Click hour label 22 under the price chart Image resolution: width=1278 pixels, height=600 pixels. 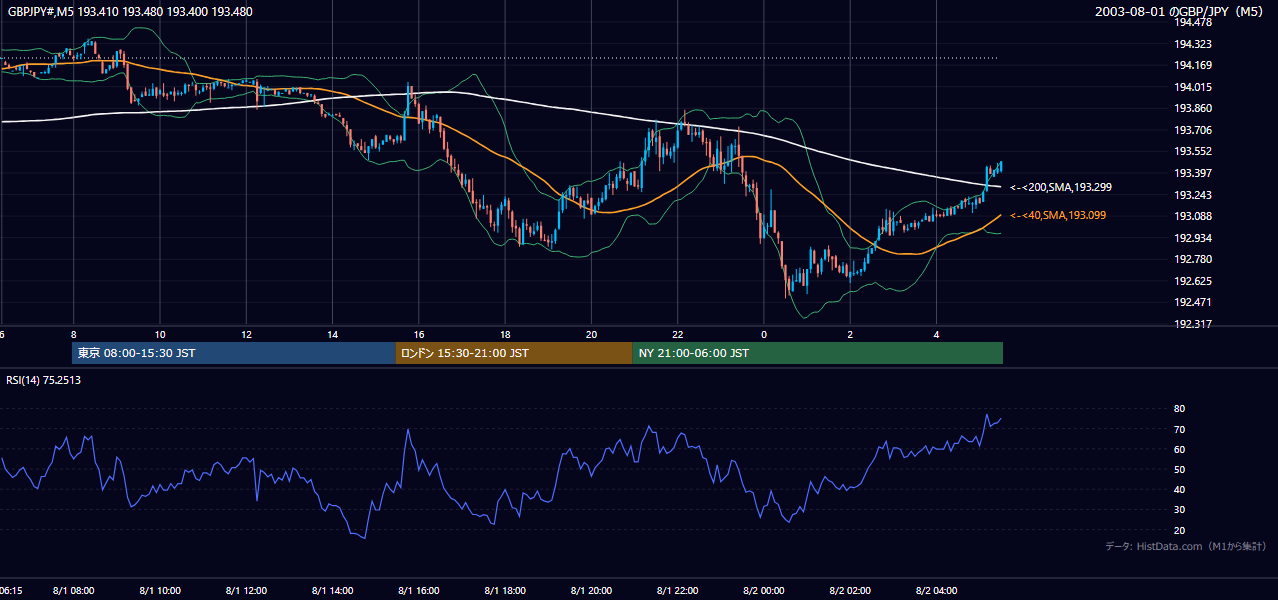(x=677, y=334)
